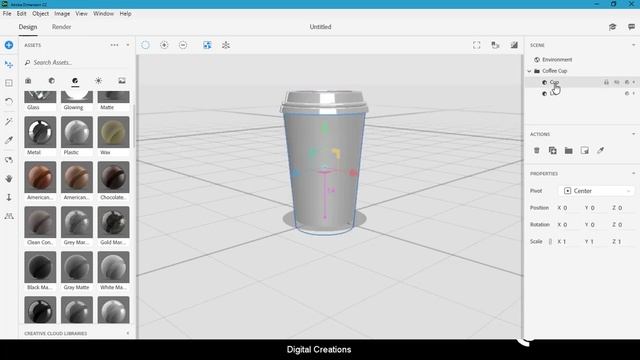Screen dimensions: 640x360
Task: Choose the Gray Matte material thumbnail
Action: point(77,267)
